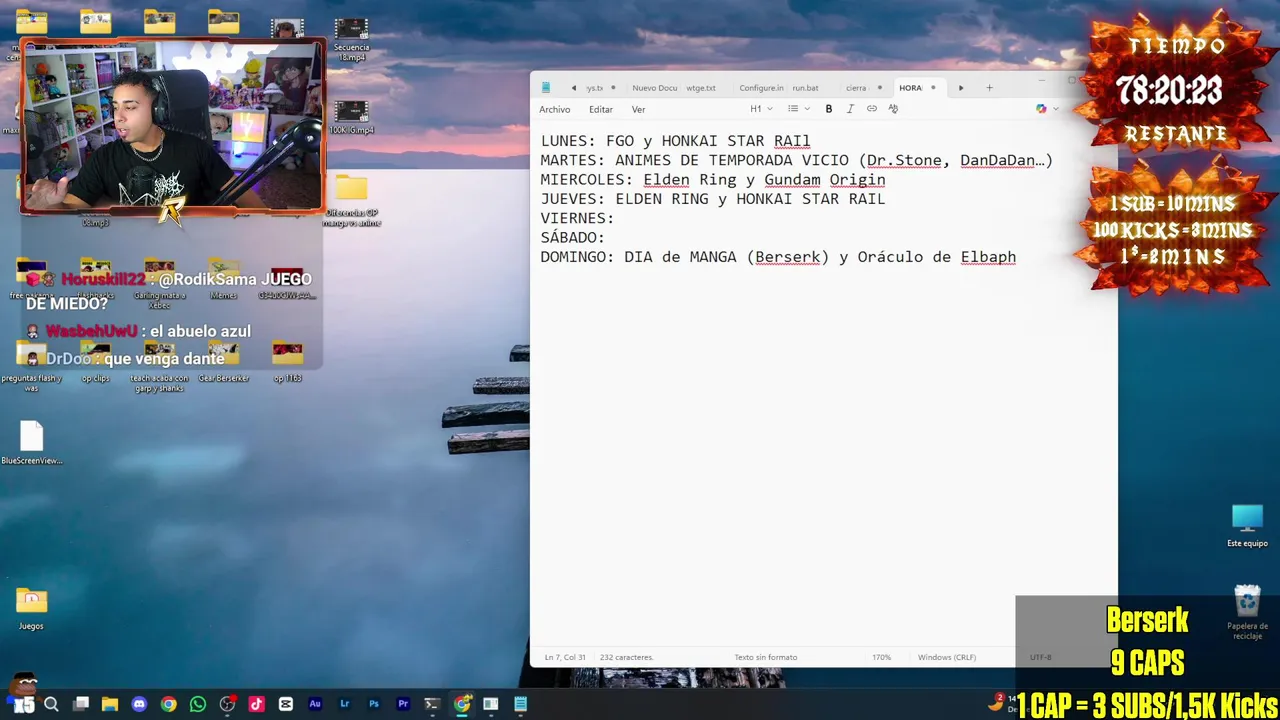Viewport: 1280px width, 720px height.
Task: Select the op 1163 desktop folder
Action: 287,363
